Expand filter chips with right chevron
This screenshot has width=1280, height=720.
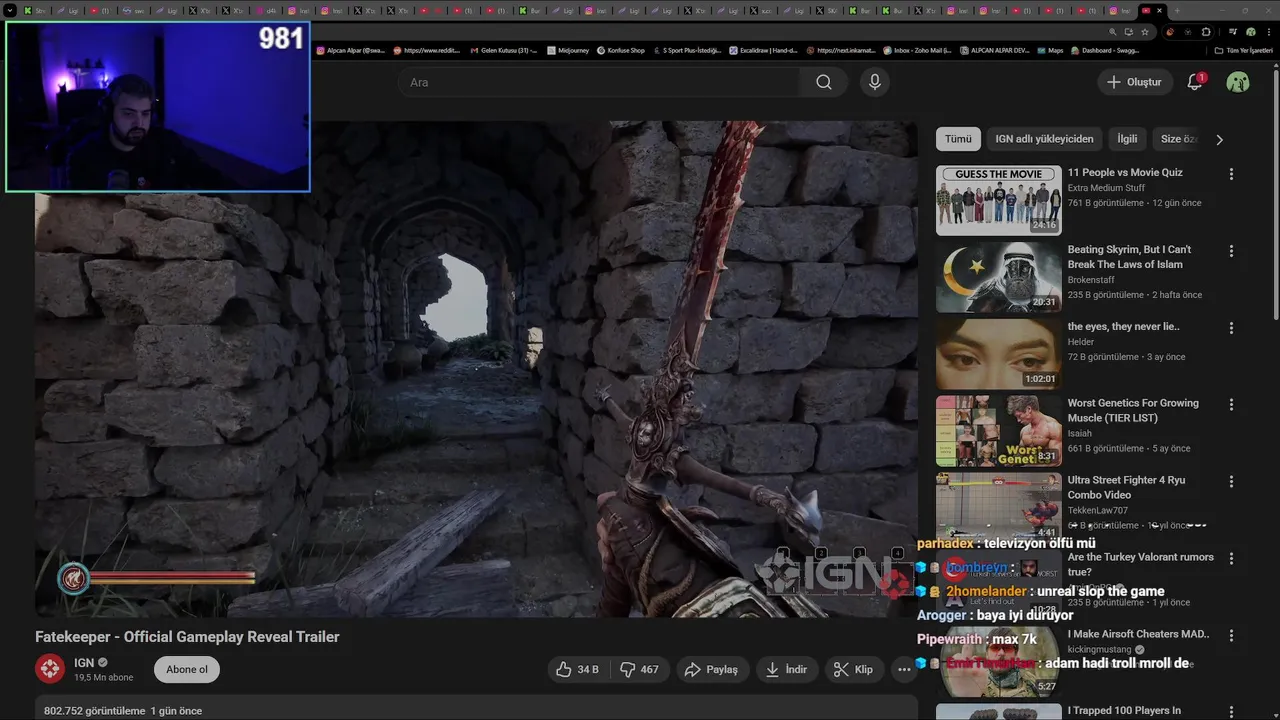coord(1219,139)
